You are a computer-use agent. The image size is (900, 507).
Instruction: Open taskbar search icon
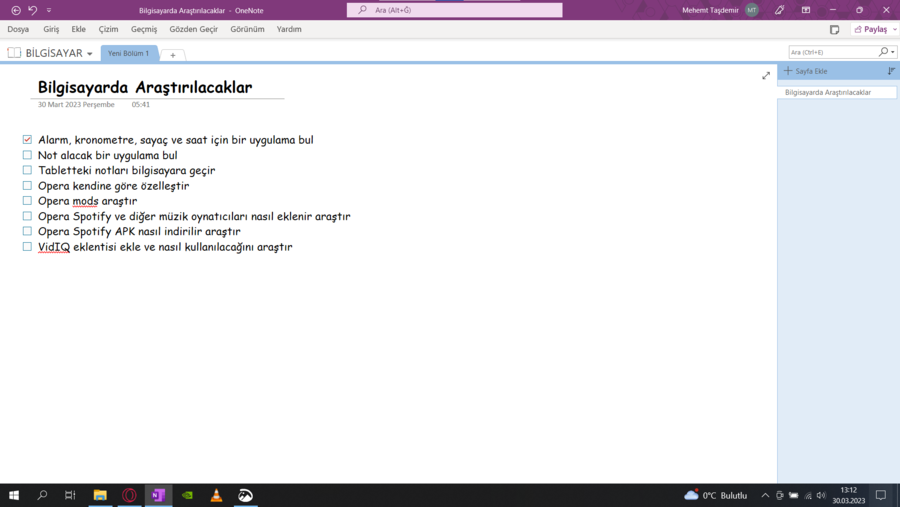click(42, 495)
